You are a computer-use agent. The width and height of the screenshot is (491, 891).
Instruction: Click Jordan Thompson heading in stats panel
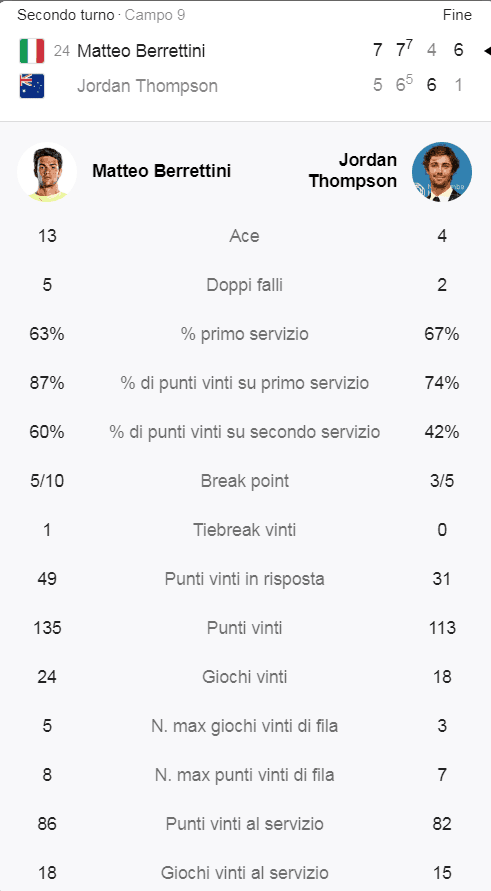click(x=353, y=170)
